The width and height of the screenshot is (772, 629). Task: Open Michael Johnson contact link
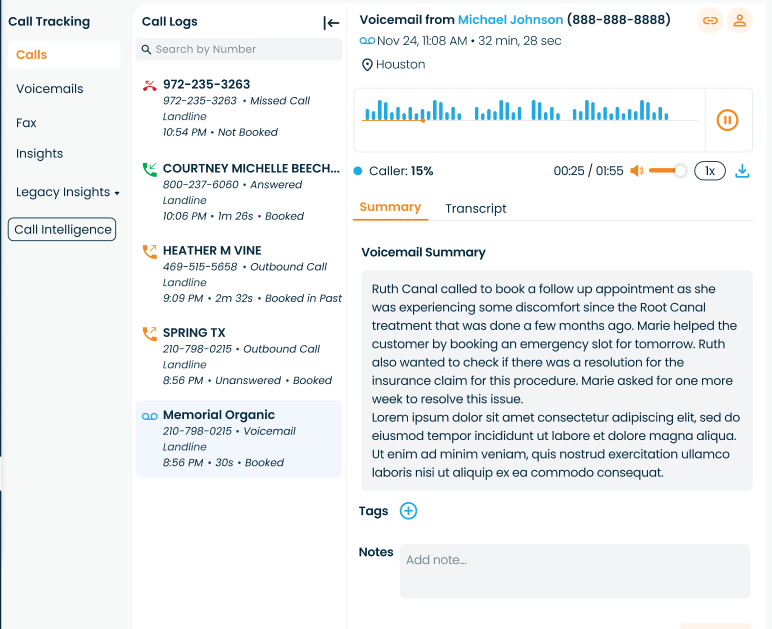pos(510,19)
